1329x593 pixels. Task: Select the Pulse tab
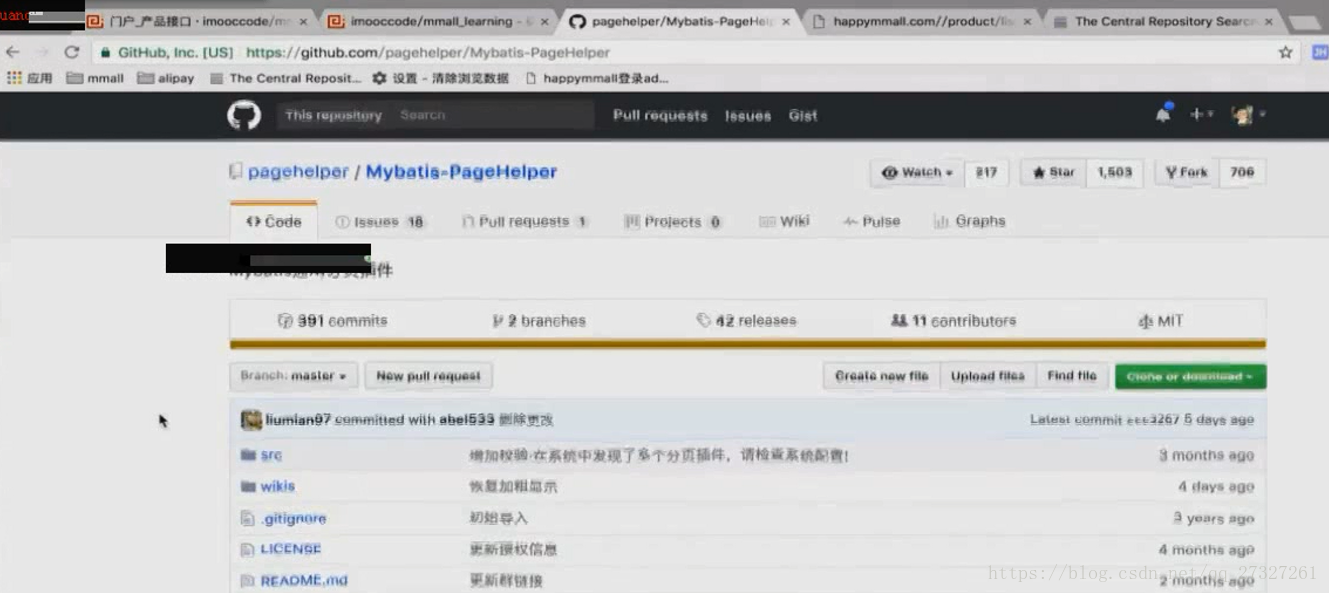click(871, 222)
